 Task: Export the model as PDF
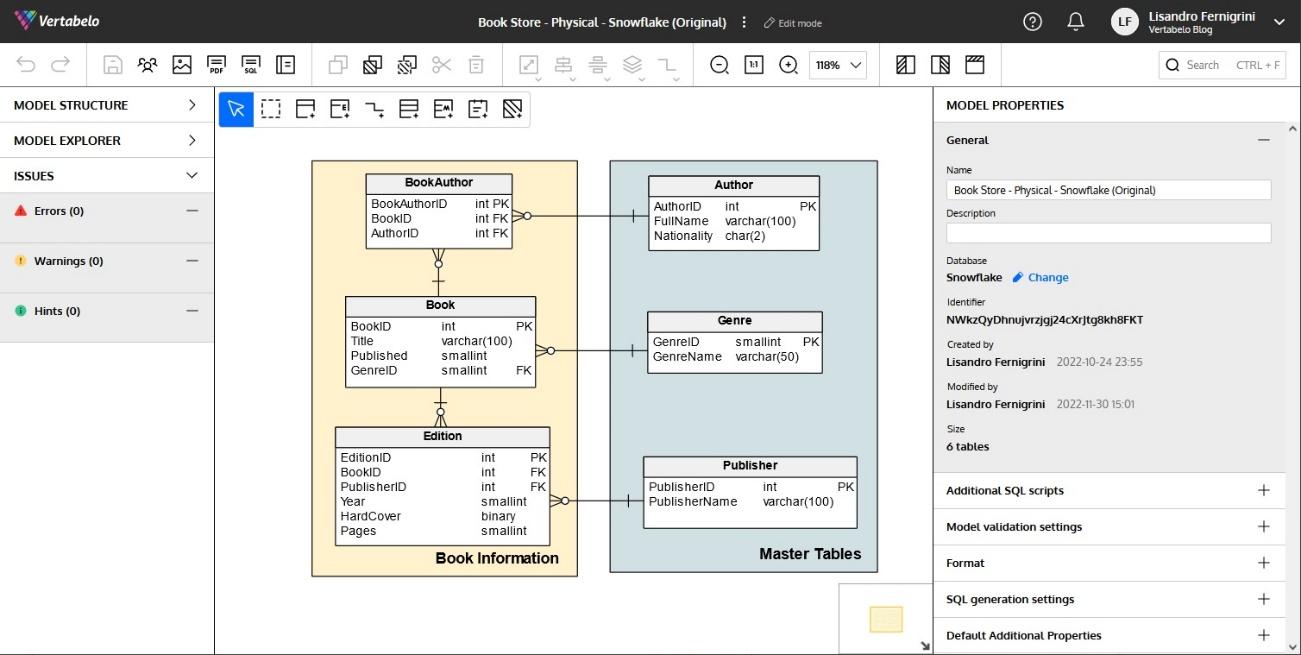click(x=216, y=65)
